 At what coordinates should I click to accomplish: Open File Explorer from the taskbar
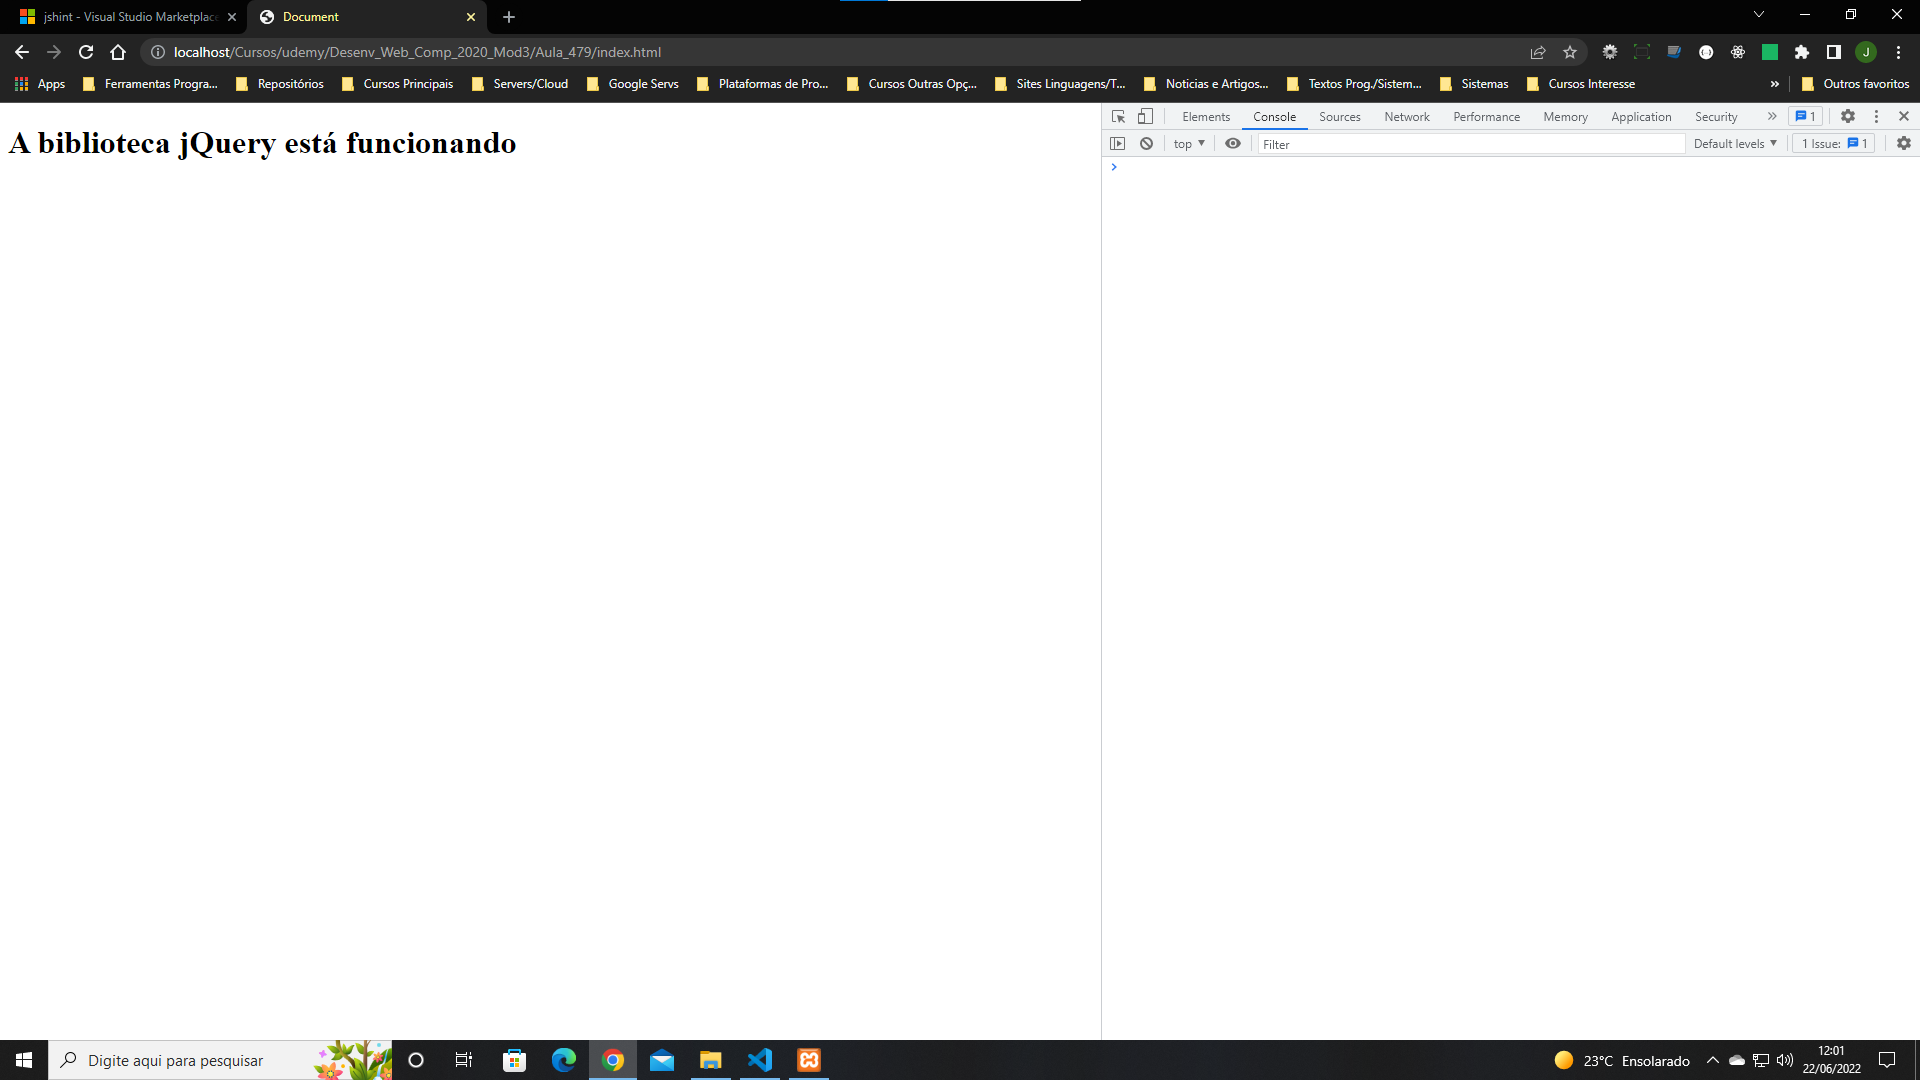pyautogui.click(x=711, y=1060)
